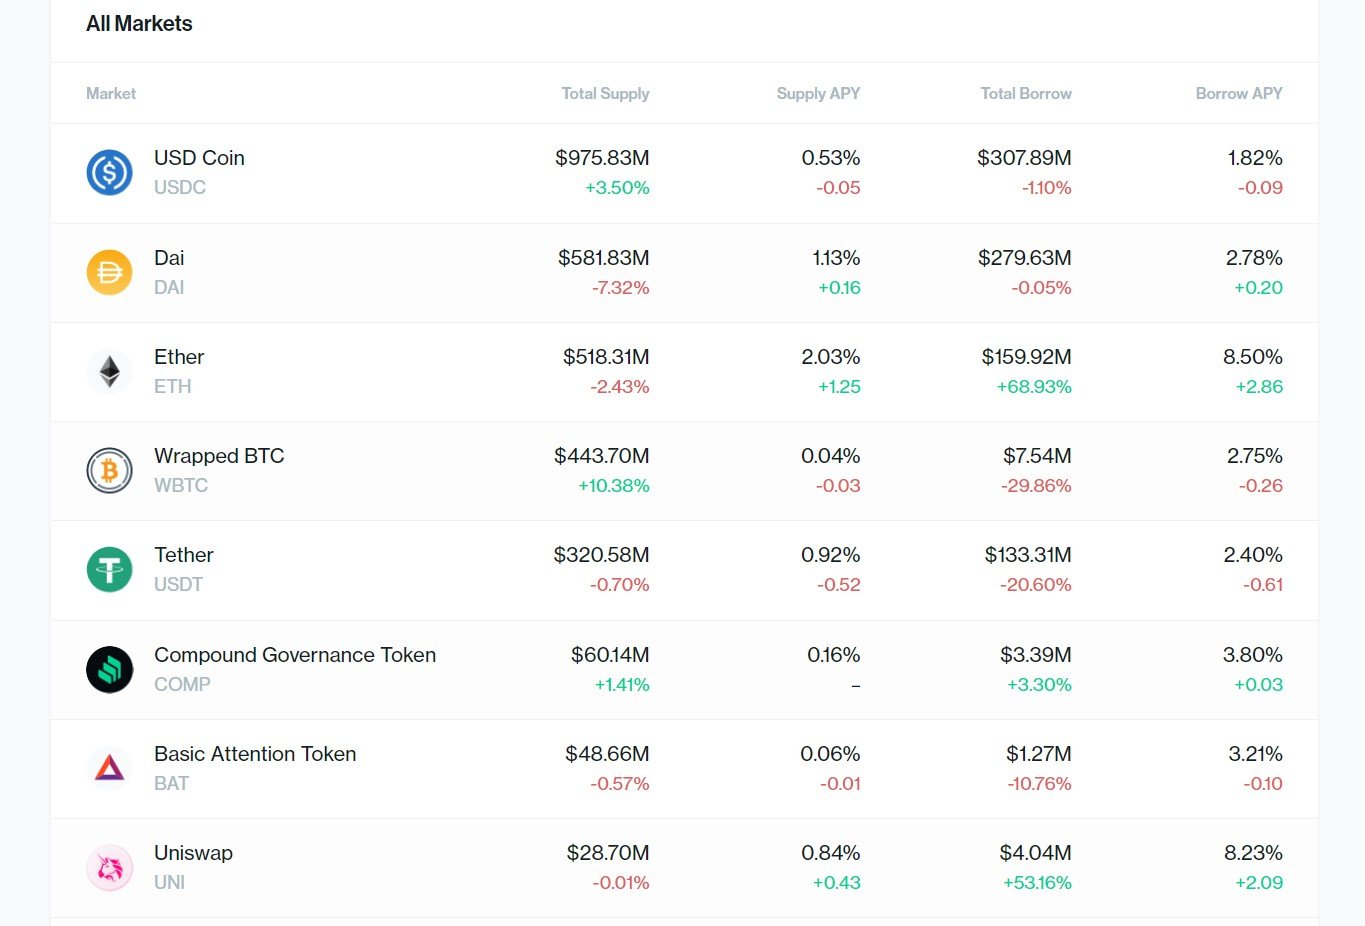Click the Total Supply column header

coord(605,93)
